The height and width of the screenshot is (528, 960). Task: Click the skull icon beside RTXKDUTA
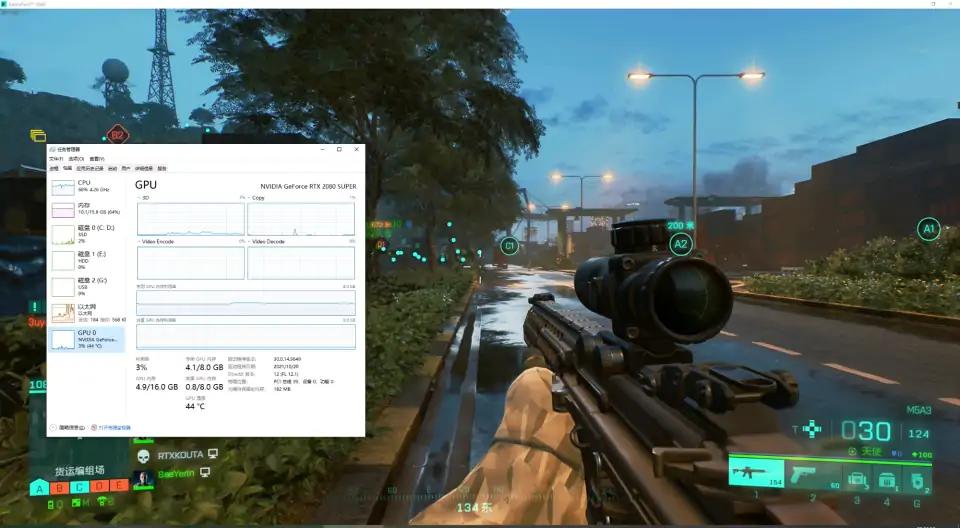tap(143, 455)
